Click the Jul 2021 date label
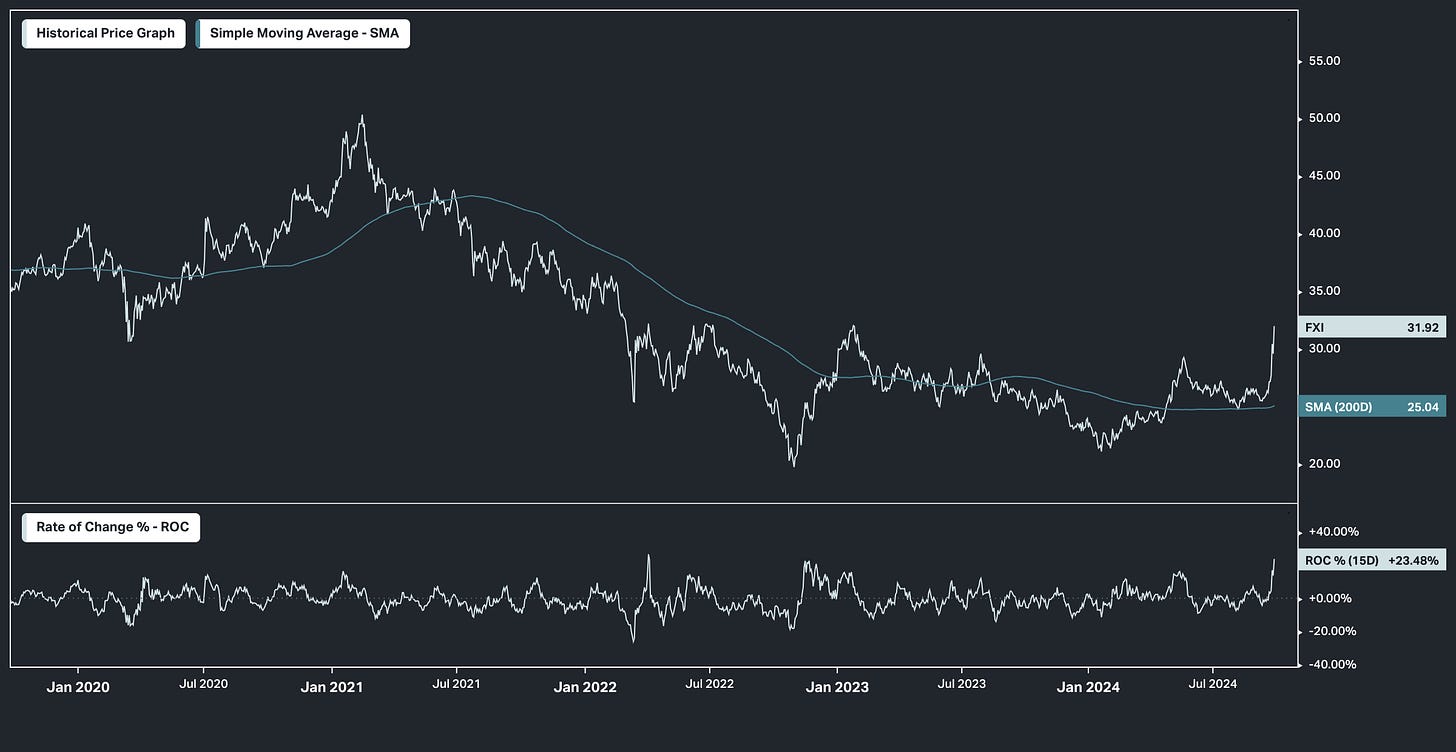 [456, 685]
